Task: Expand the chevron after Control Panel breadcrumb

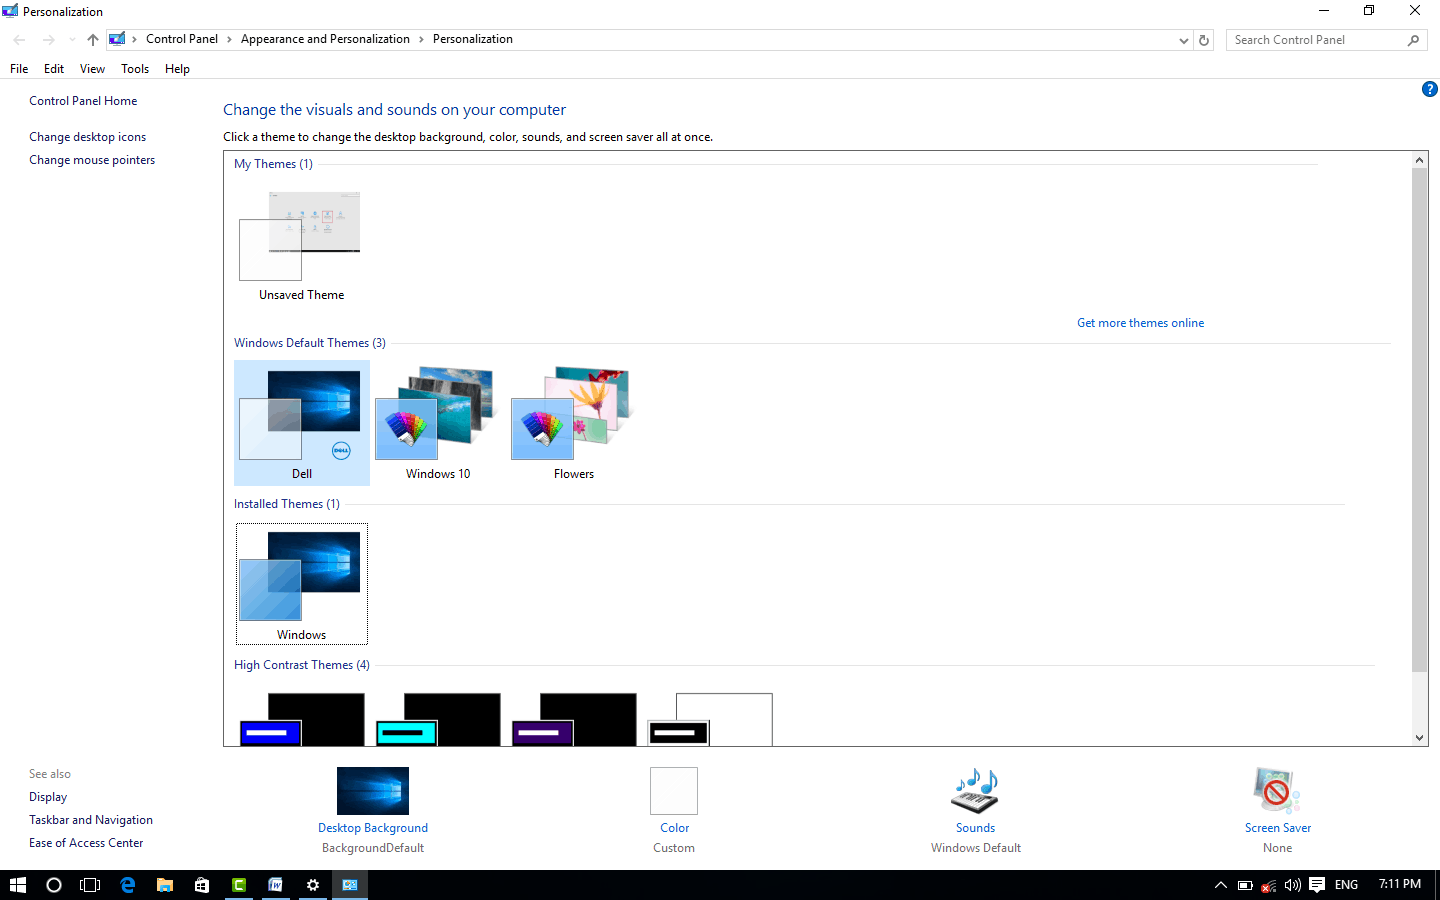Action: [229, 39]
